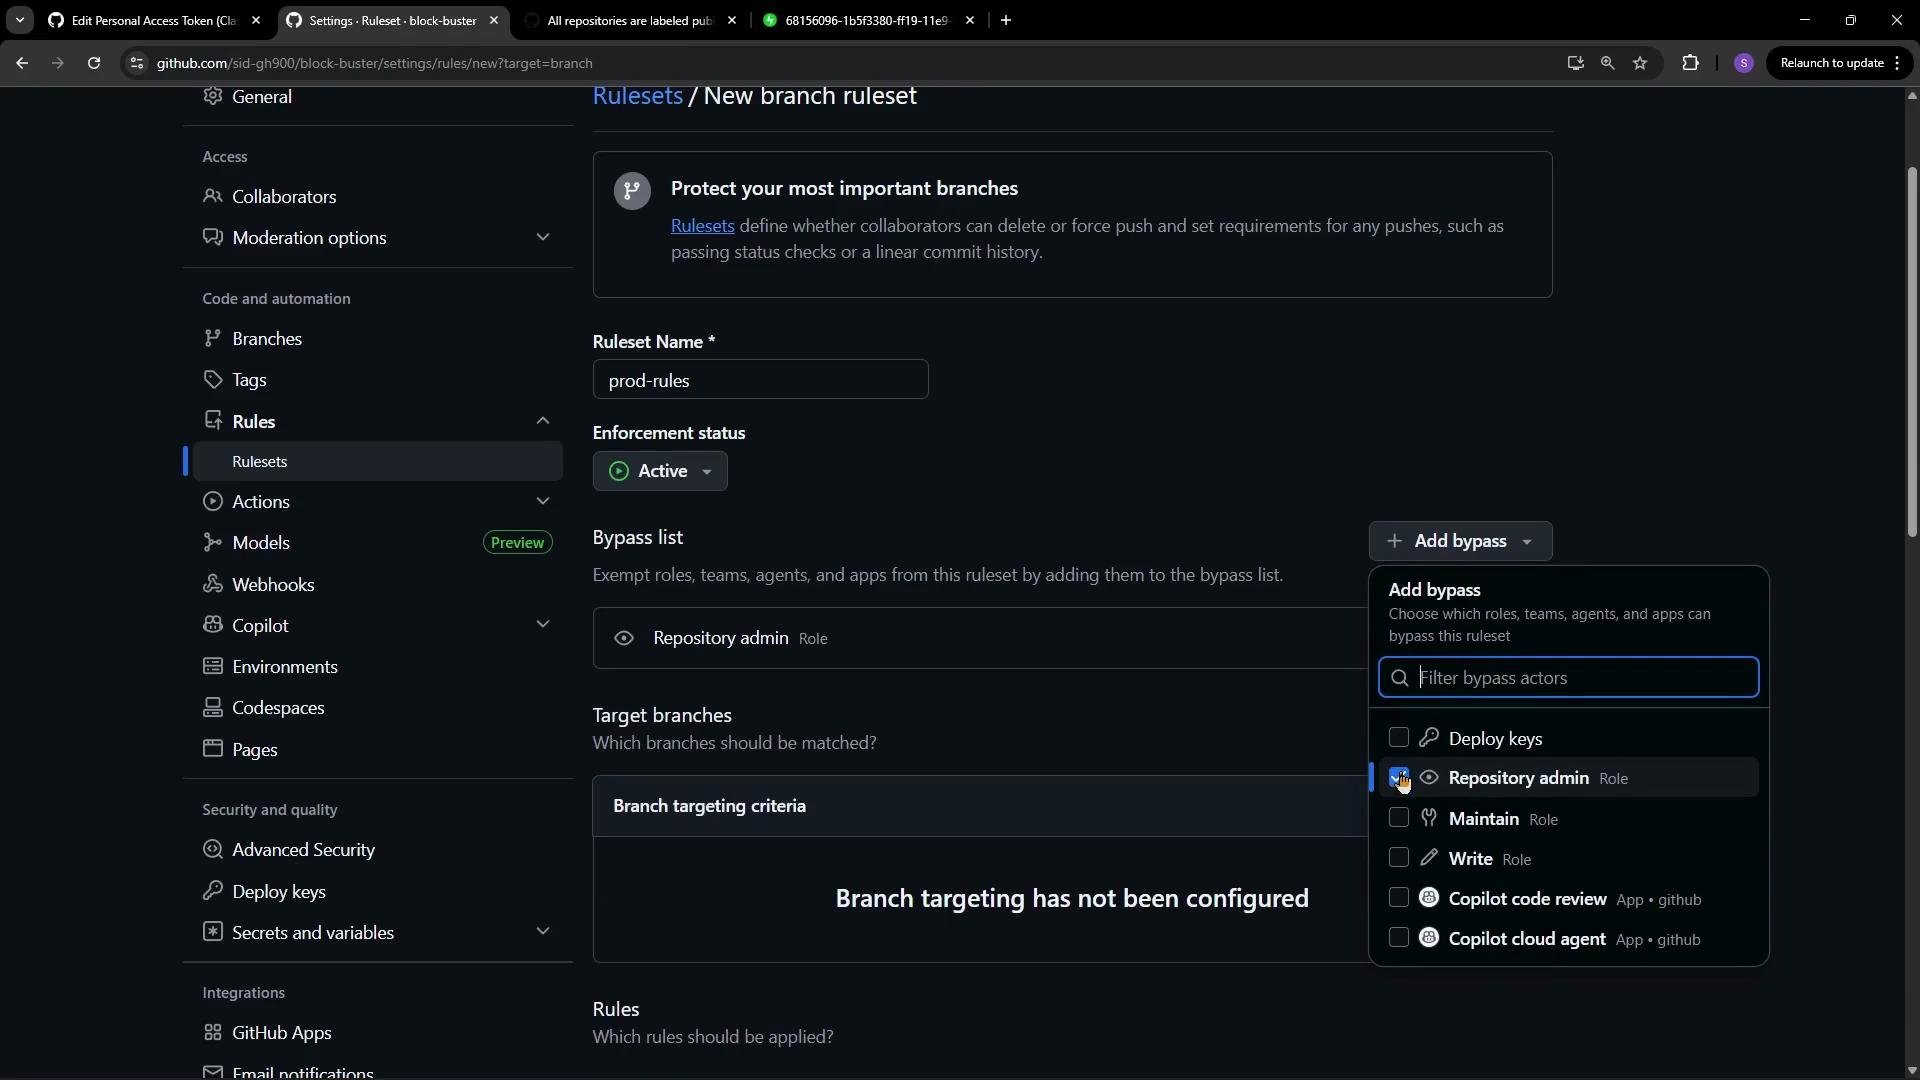Open the profile avatar S in toolbar
Image resolution: width=1920 pixels, height=1080 pixels.
pos(1744,63)
